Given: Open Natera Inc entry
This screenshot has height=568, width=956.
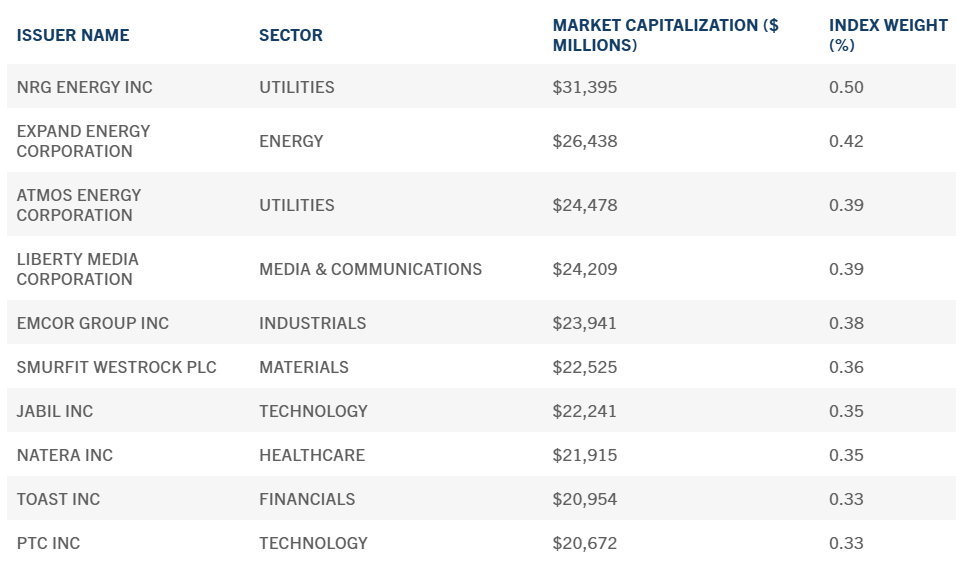Looking at the screenshot, I should 65,455.
